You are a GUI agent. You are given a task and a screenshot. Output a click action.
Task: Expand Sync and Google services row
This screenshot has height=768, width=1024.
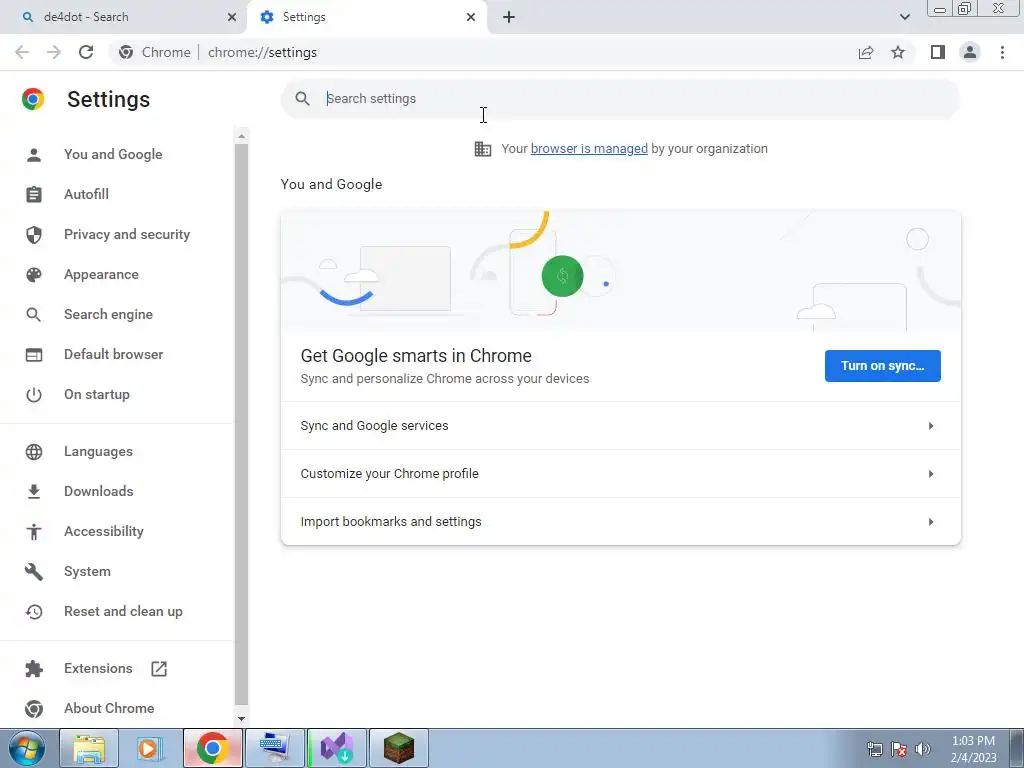[620, 426]
